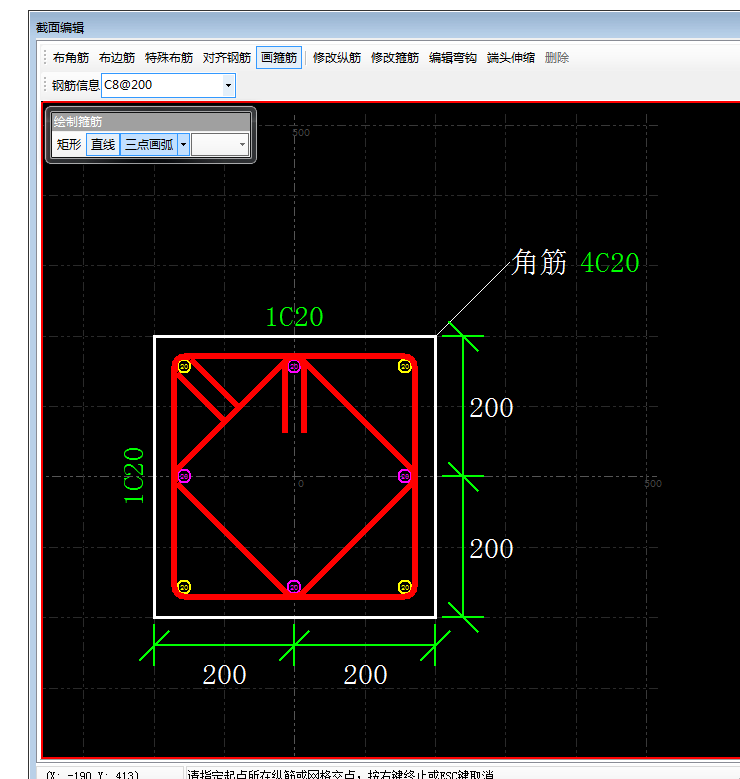Select 矩形 stirrup drawing mode
The height and width of the screenshot is (779, 740).
click(x=69, y=145)
